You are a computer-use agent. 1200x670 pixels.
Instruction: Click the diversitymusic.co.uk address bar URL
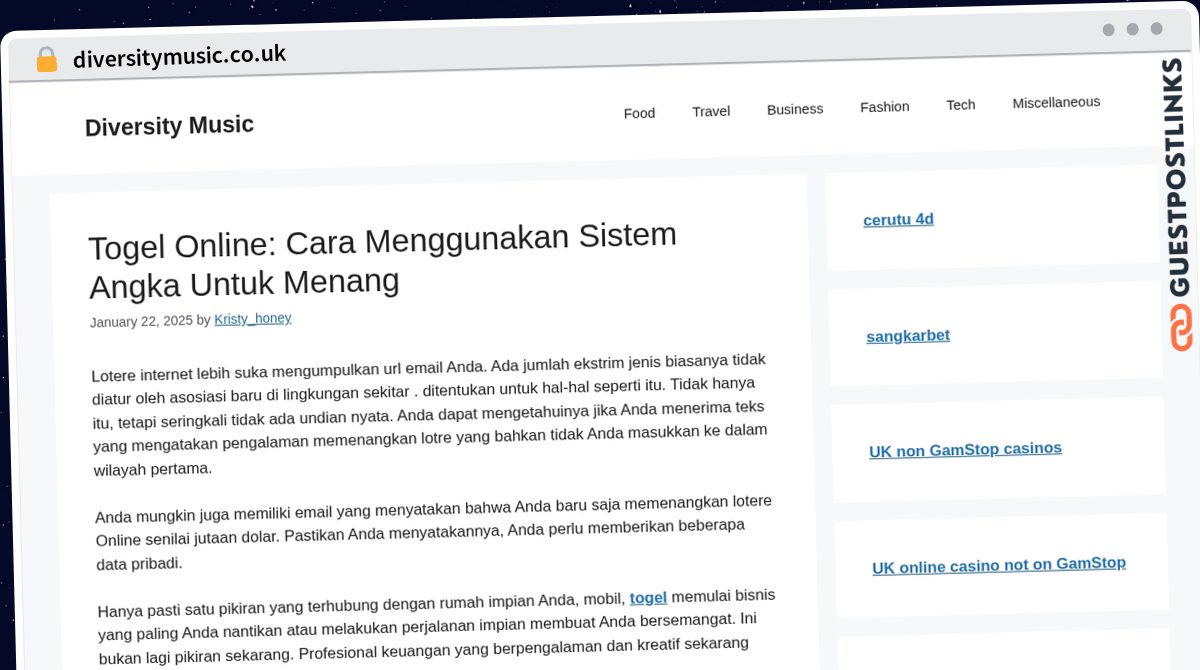179,56
